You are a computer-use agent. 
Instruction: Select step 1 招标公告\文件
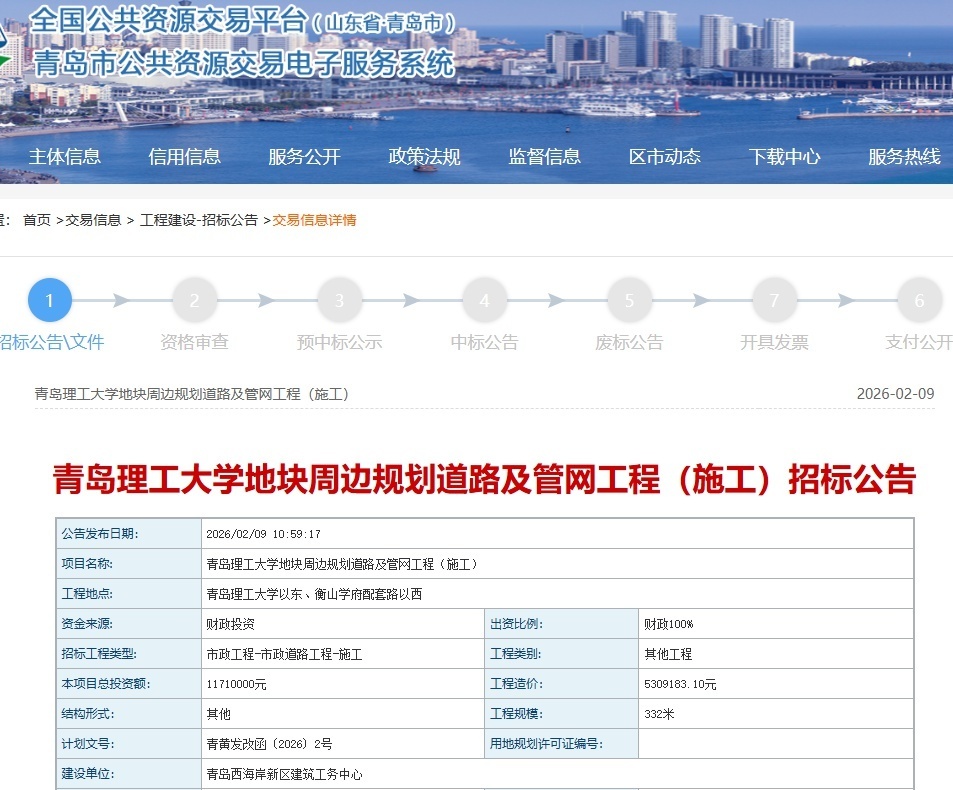pos(49,299)
